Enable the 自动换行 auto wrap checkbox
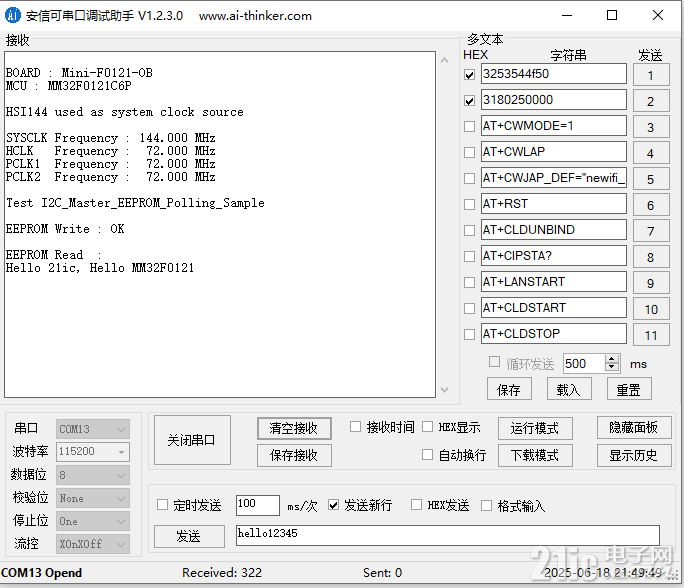Viewport: 684px width, 588px height. tap(428, 455)
